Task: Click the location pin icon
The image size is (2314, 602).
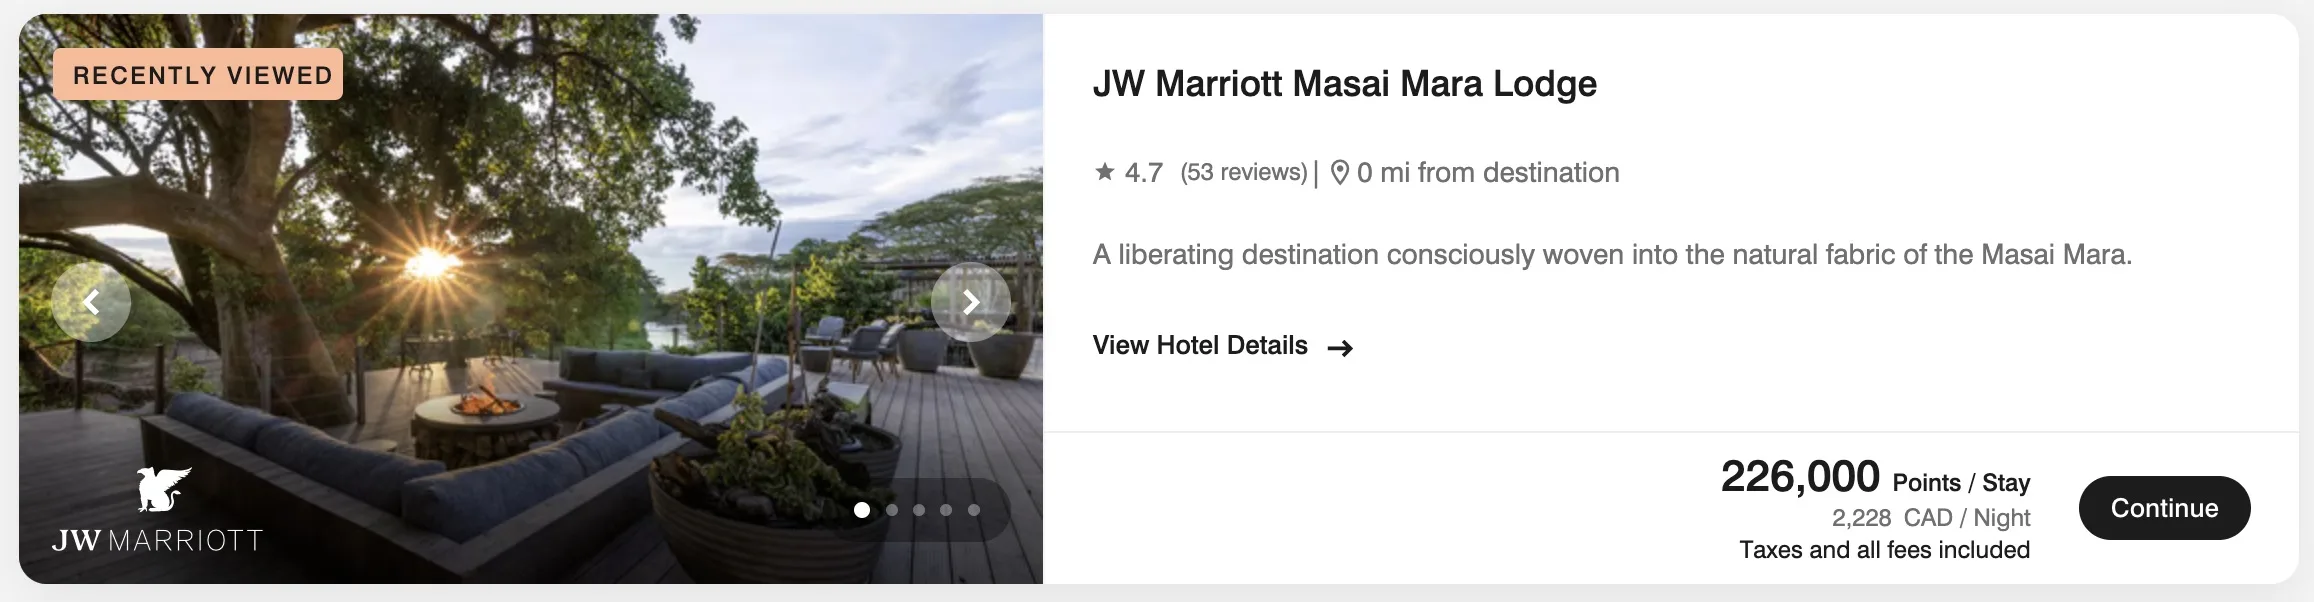Action: coord(1340,173)
